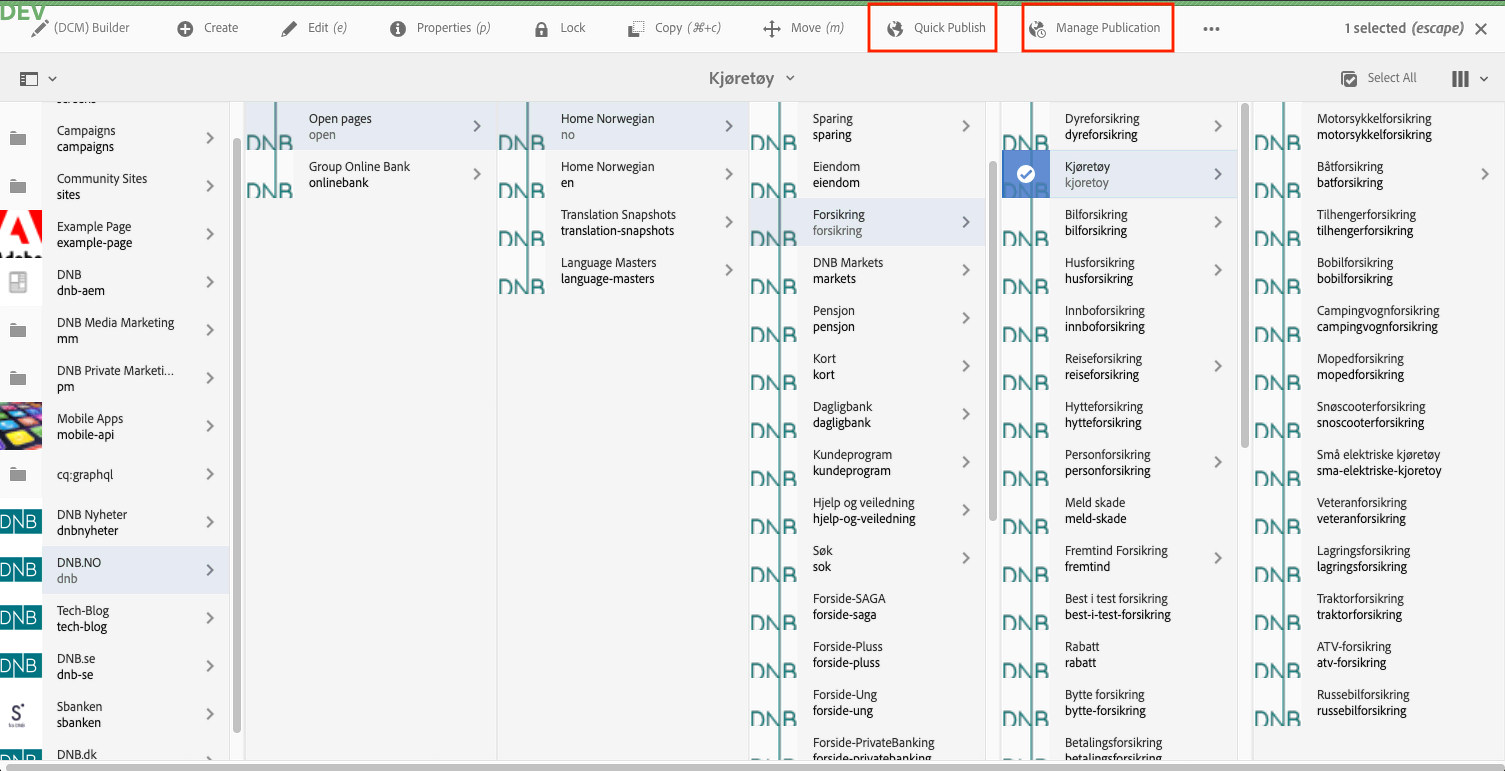
Task: Click the Copy icon in toolbar
Action: pyautogui.click(x=636, y=28)
